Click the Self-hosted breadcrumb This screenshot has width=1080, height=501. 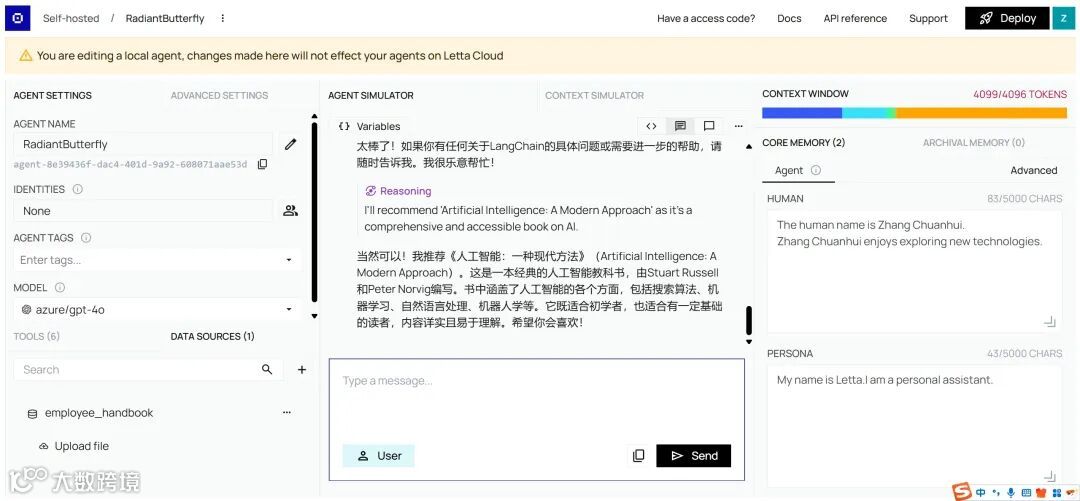[x=71, y=19]
